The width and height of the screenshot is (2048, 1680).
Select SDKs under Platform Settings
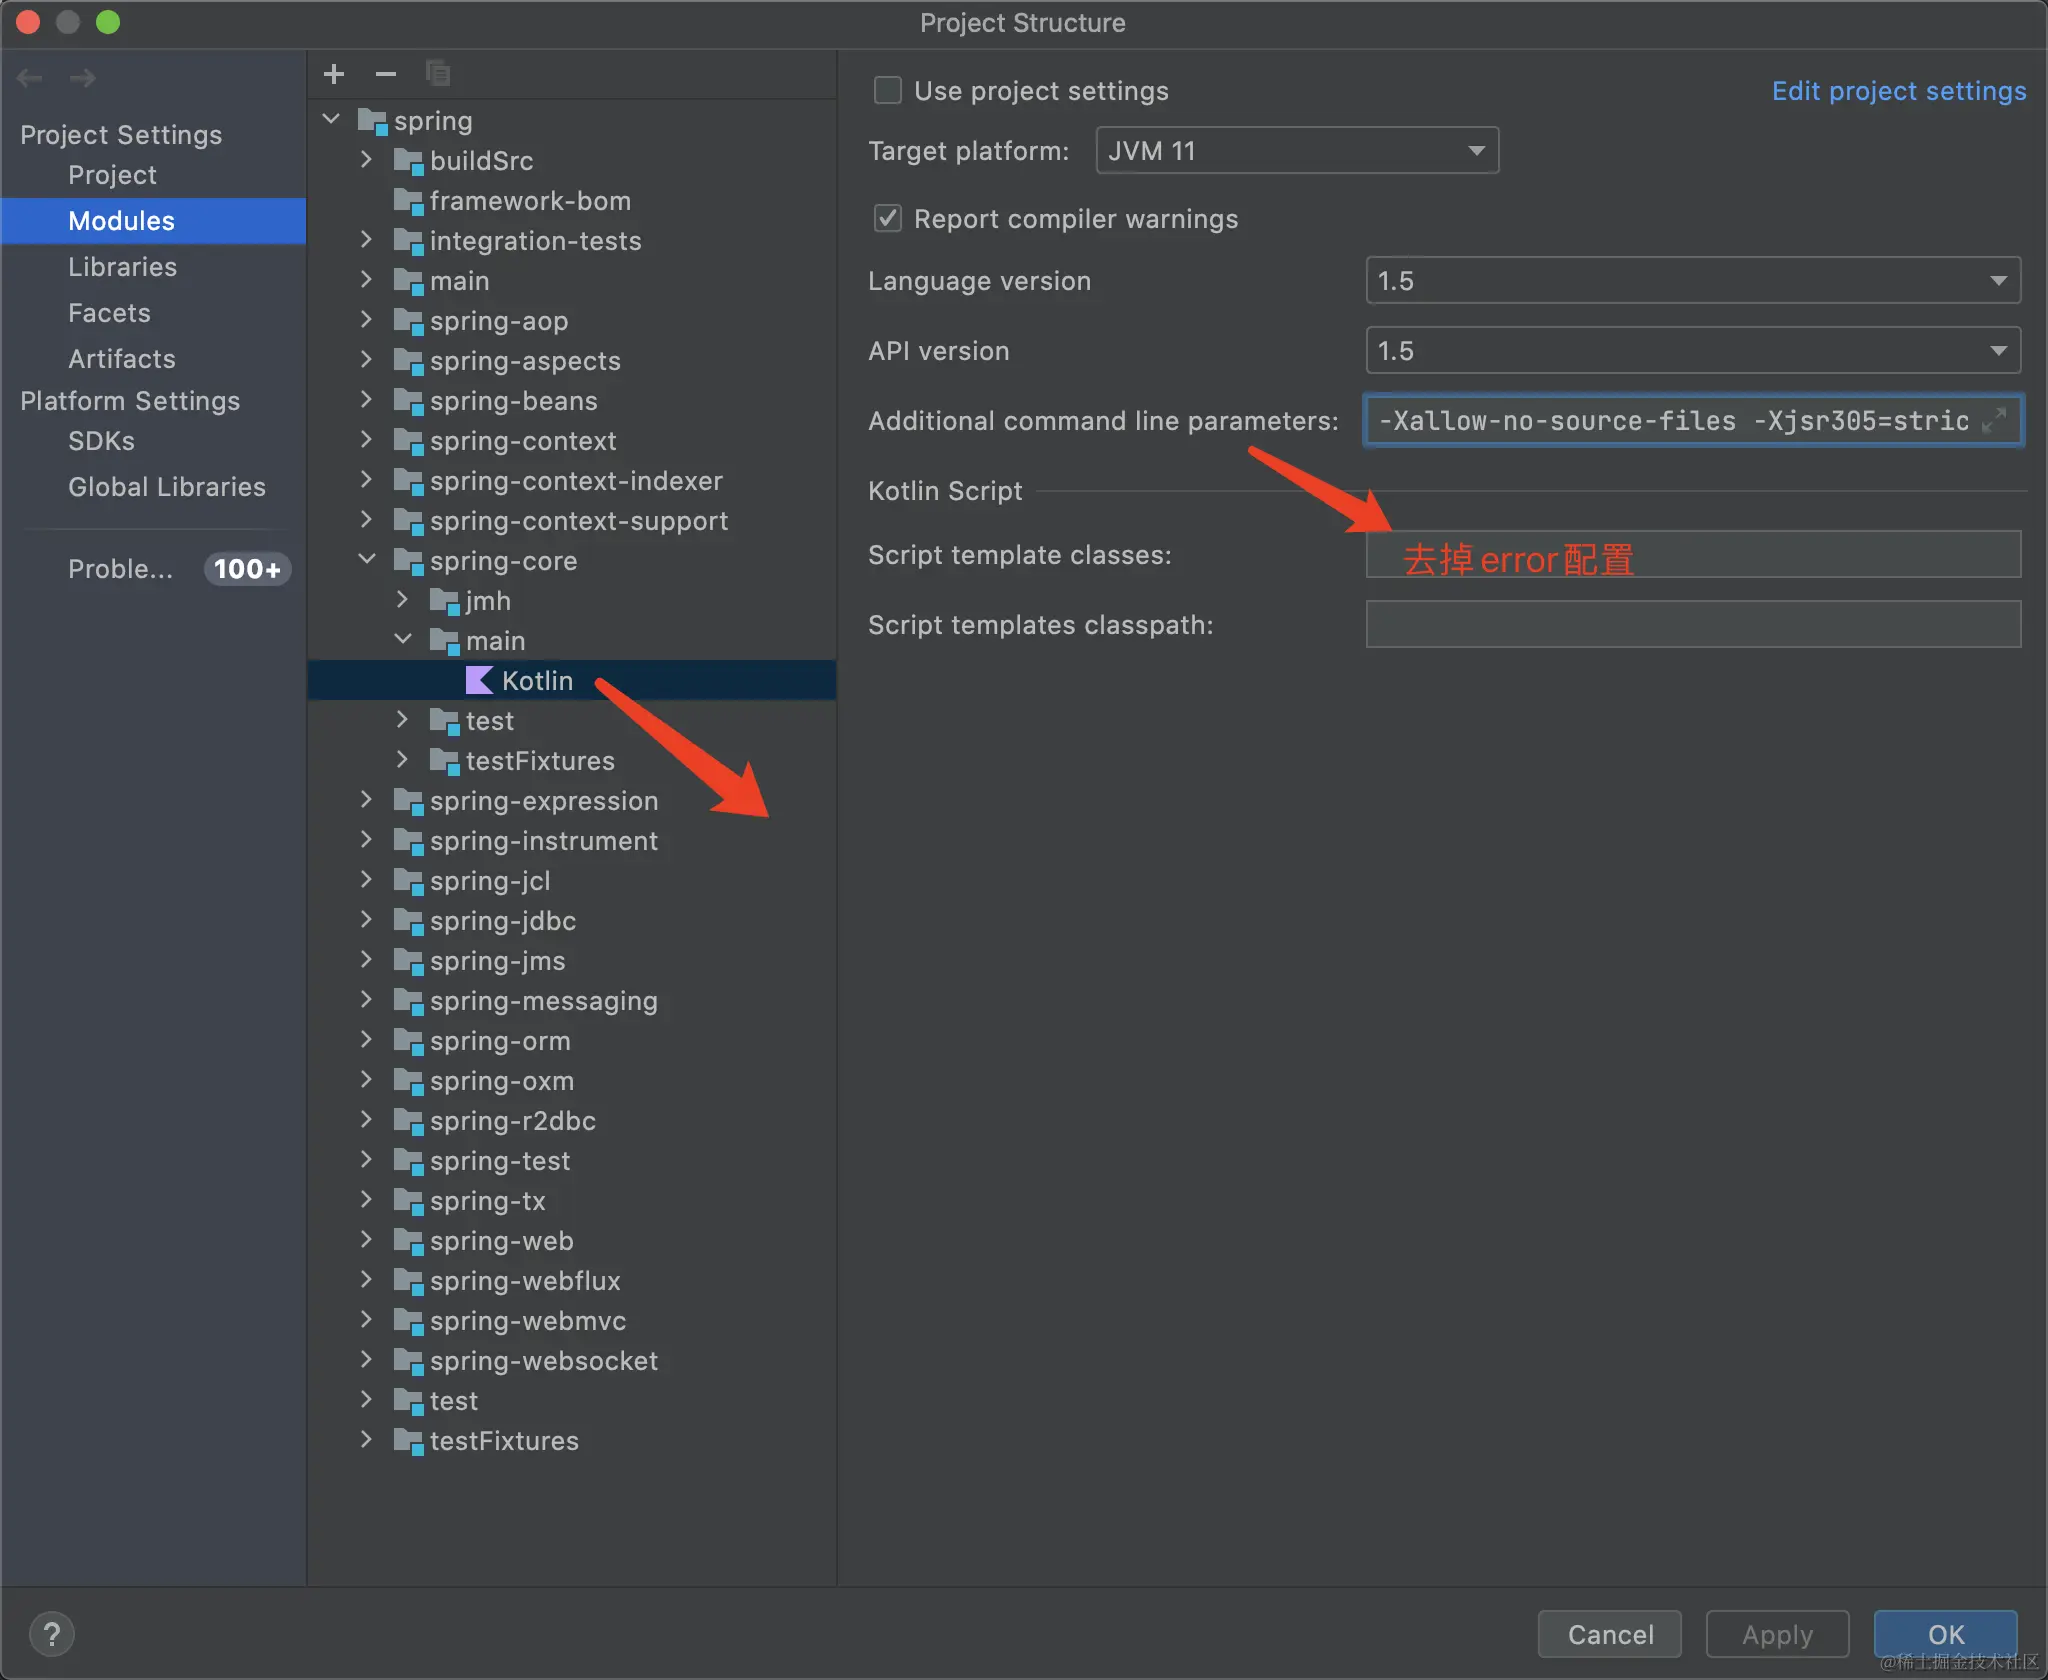pos(101,441)
